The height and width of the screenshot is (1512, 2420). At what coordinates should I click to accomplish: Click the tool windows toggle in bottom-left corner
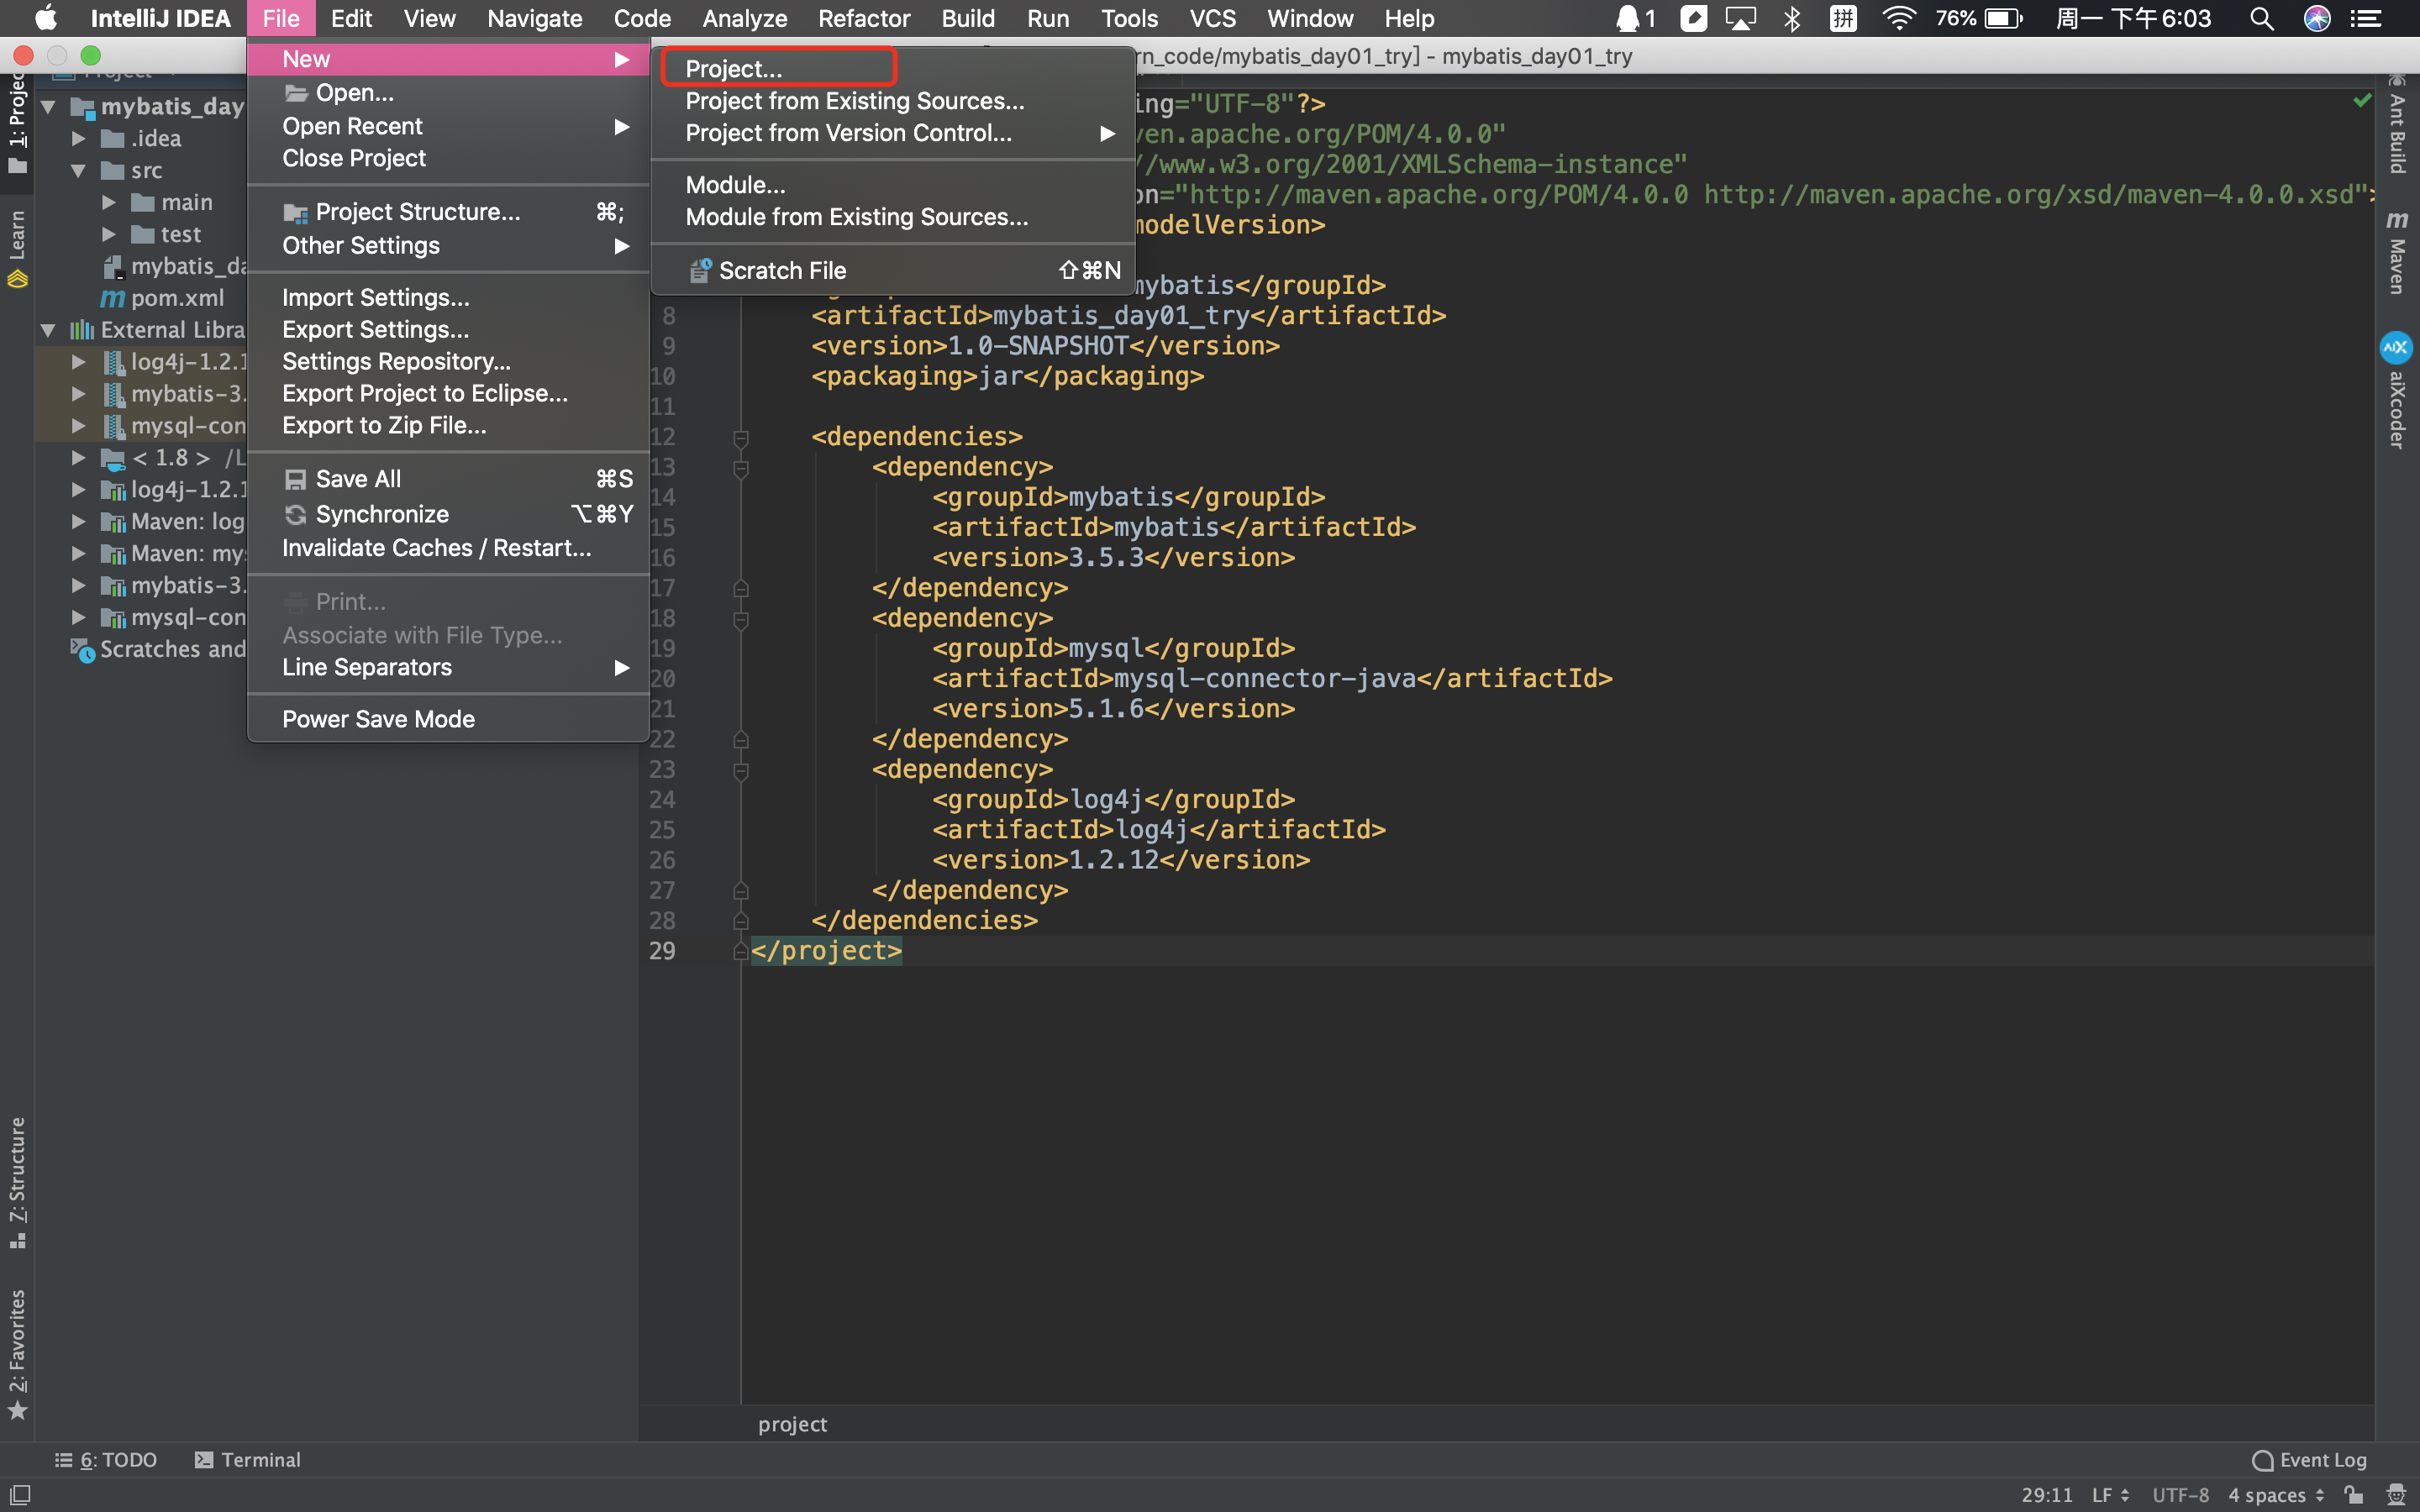[x=19, y=1494]
